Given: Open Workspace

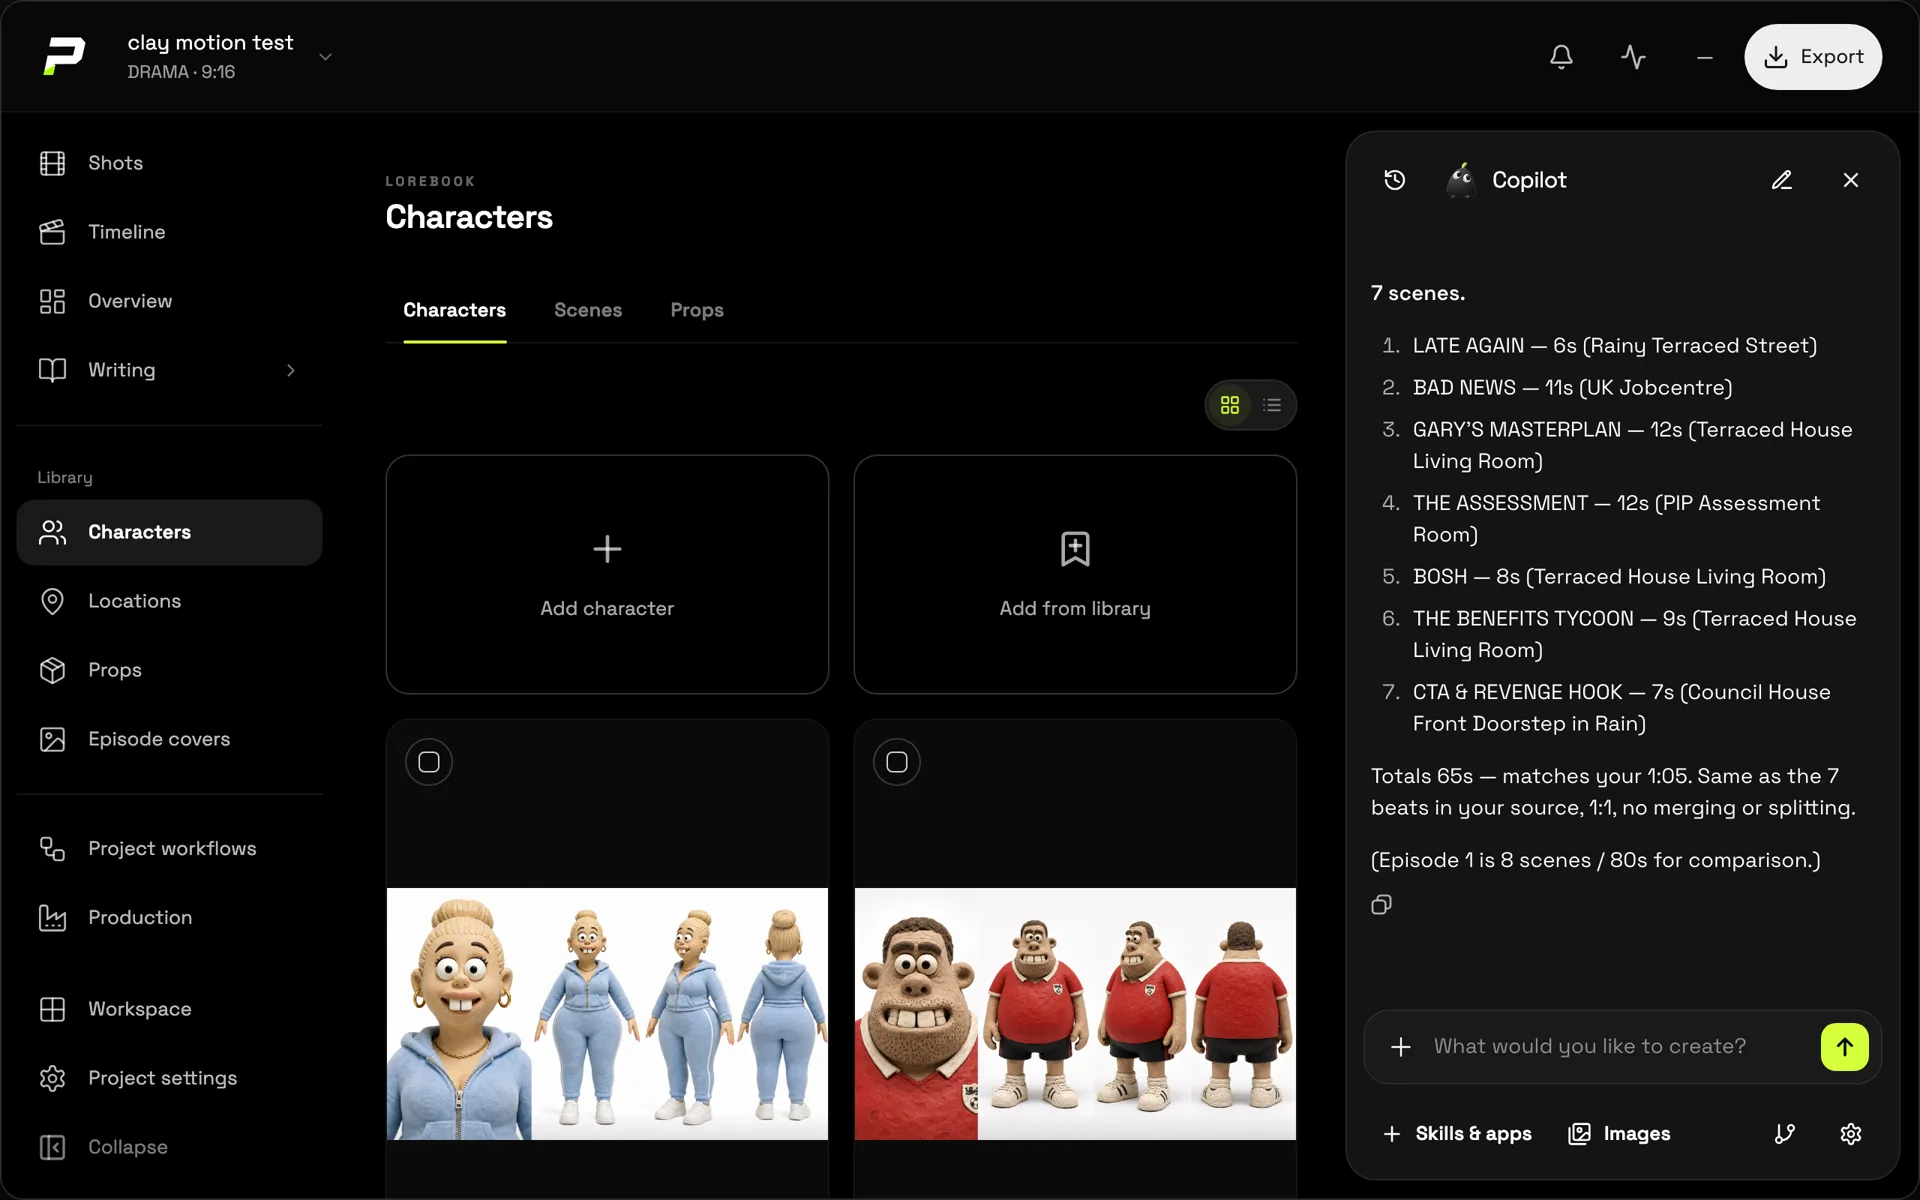Looking at the screenshot, I should 170,1009.
